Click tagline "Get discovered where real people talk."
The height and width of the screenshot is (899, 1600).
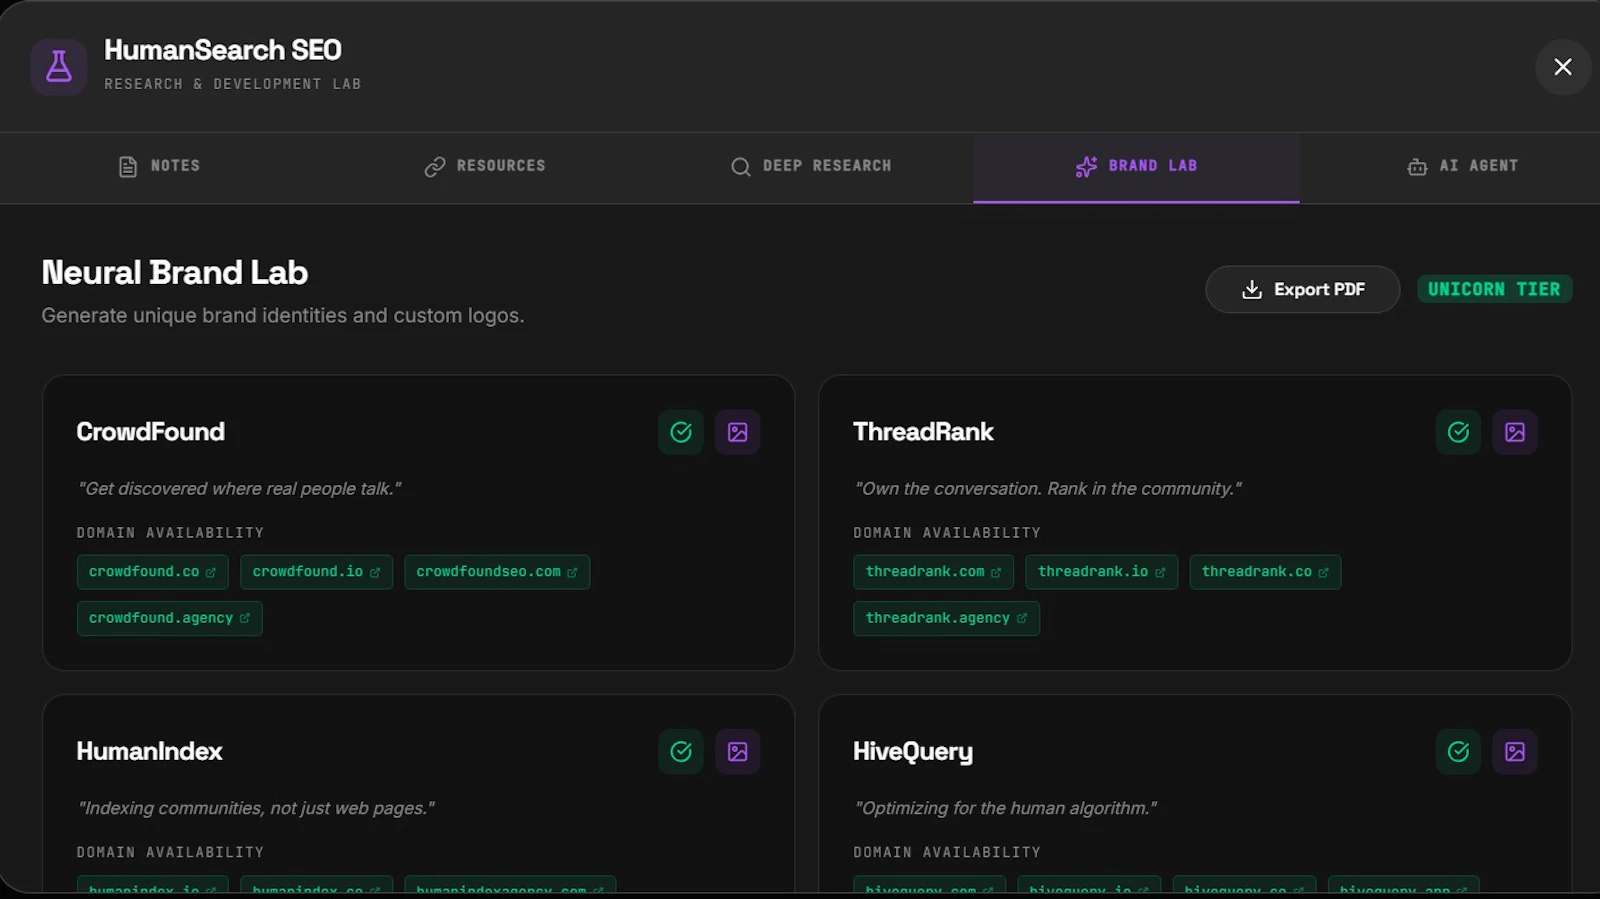click(239, 489)
